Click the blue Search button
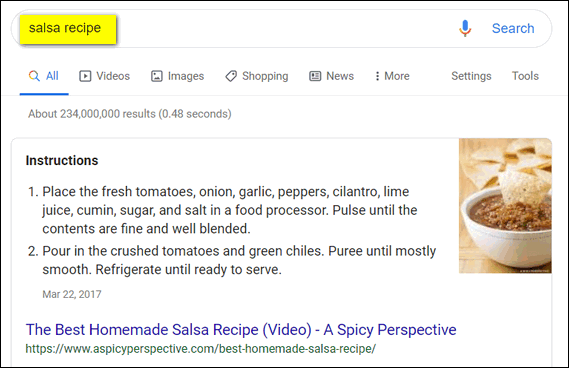 513,28
